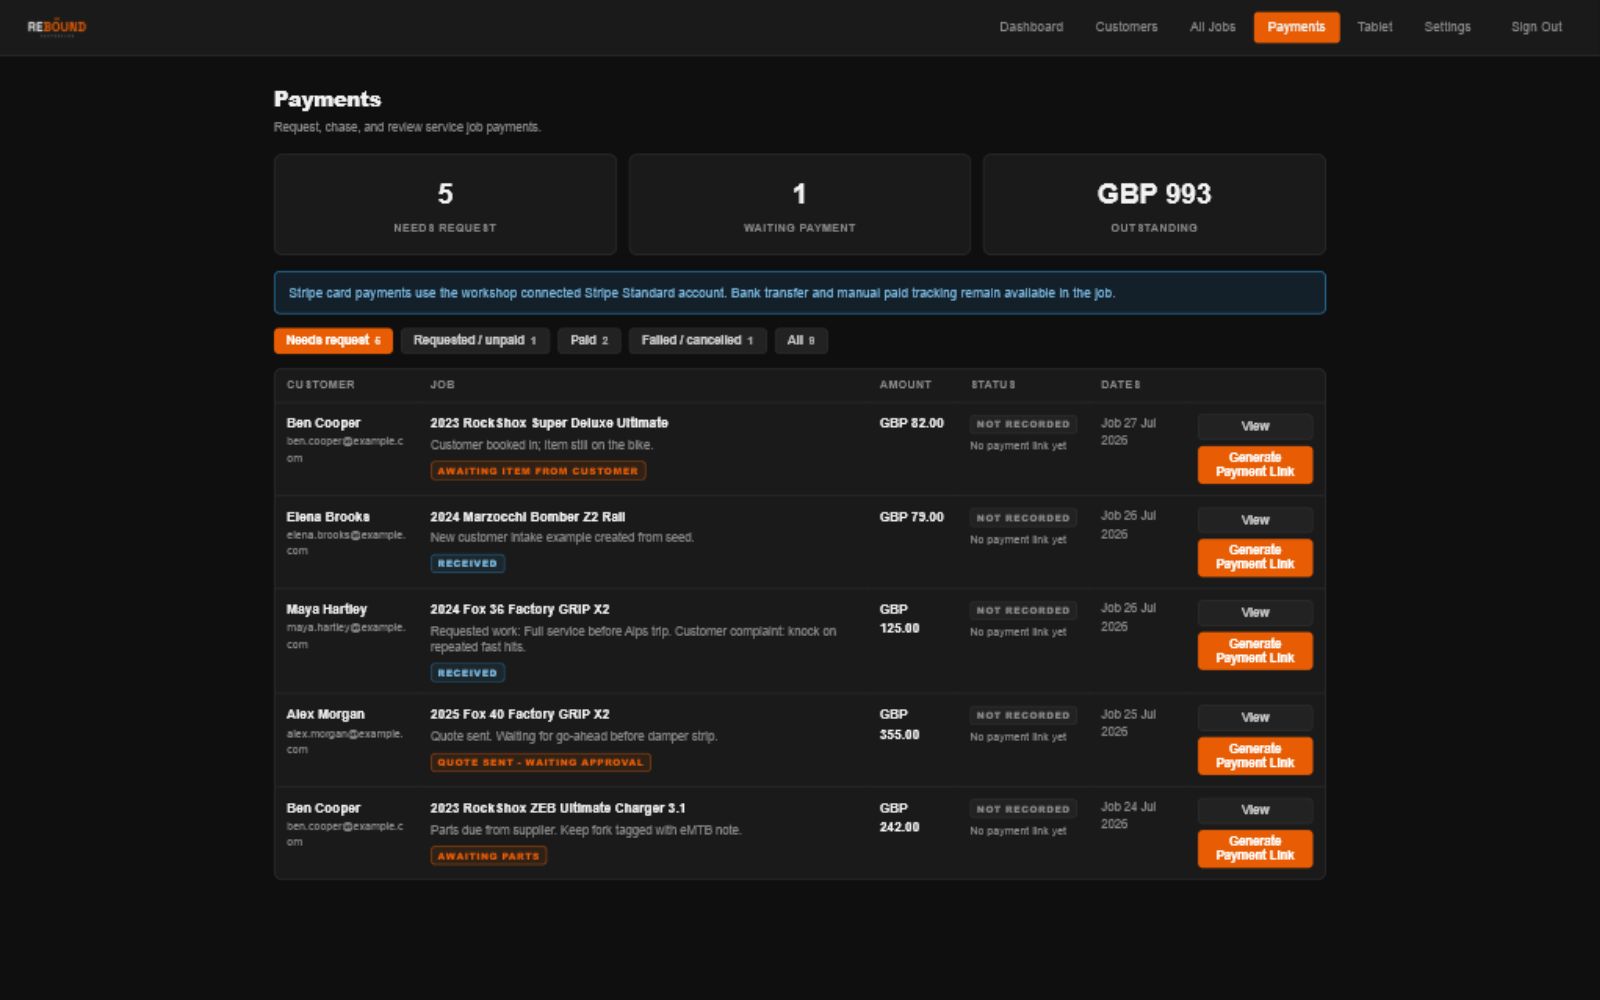View the Fox 40 Factory GRIP X2 job
The image size is (1600, 1000).
tap(1255, 718)
